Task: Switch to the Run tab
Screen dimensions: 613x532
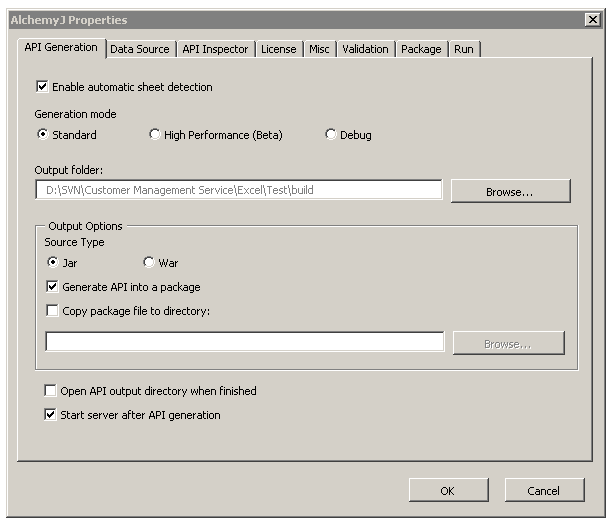Action: 464,49
